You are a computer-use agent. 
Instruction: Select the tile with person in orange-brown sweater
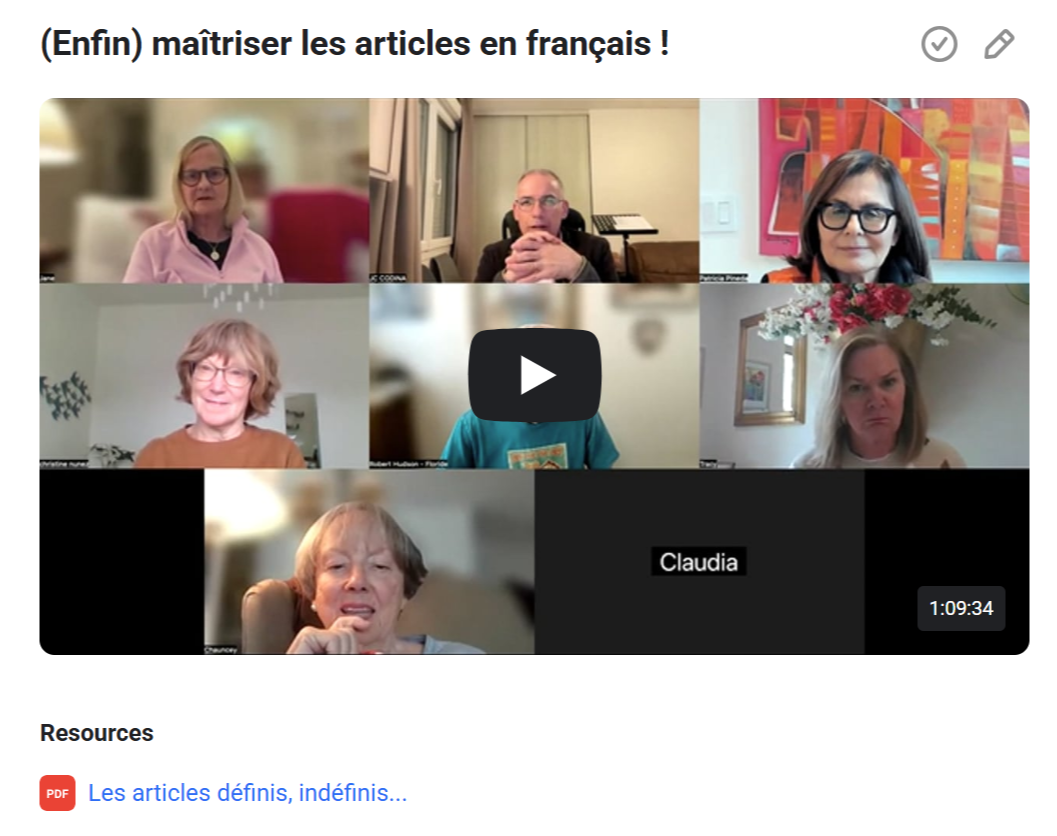pos(204,376)
